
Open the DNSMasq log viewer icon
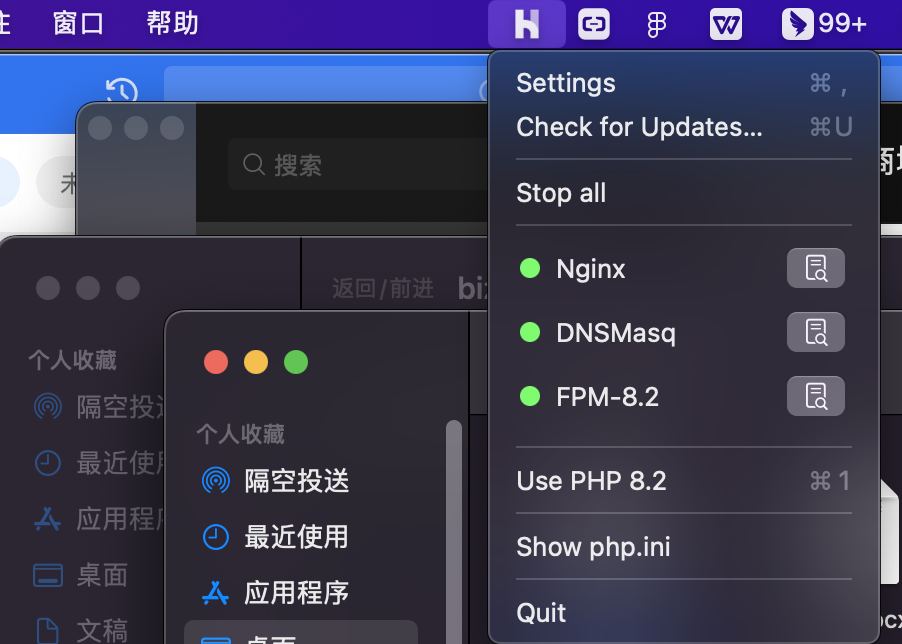tap(816, 332)
